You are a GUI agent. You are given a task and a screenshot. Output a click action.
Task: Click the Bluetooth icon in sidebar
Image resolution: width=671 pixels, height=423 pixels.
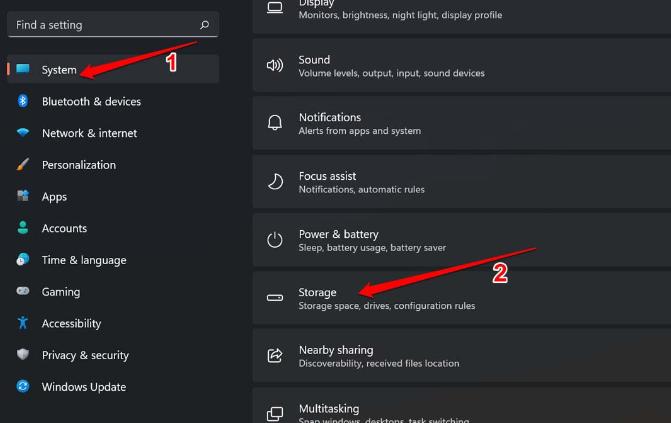pyautogui.click(x=23, y=101)
